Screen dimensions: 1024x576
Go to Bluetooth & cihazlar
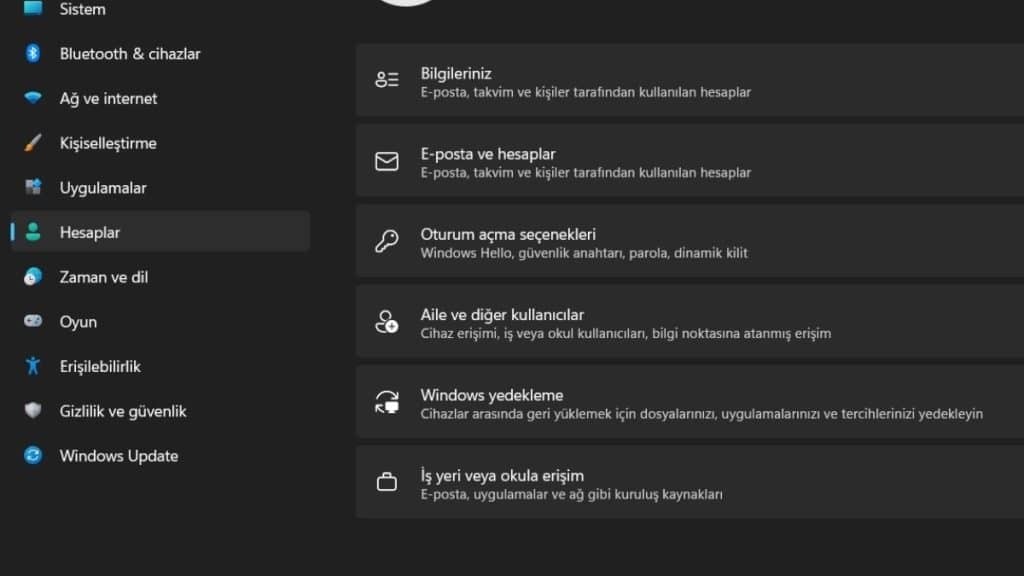[160, 54]
